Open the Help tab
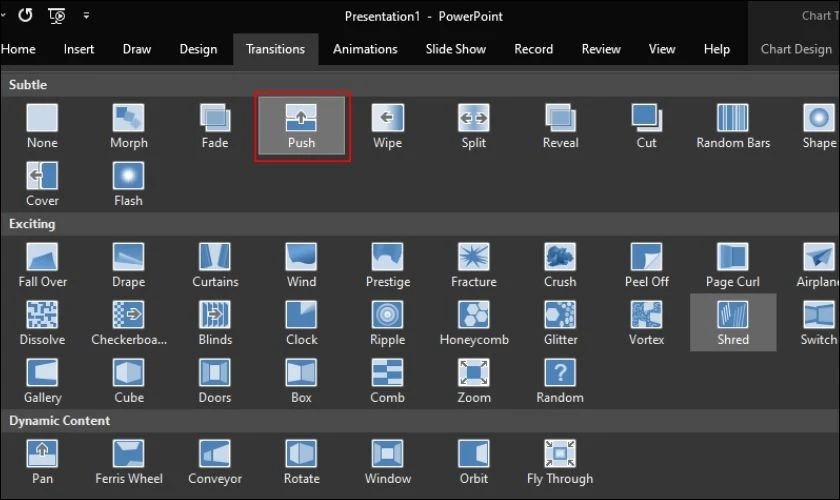Screen dimensions: 840x500 pyautogui.click(x=717, y=49)
